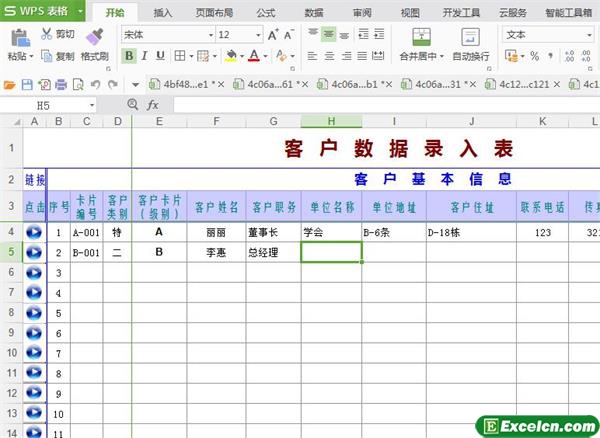The height and width of the screenshot is (438, 600).
Task: Click the undo arrow icon
Action: pos(95,84)
